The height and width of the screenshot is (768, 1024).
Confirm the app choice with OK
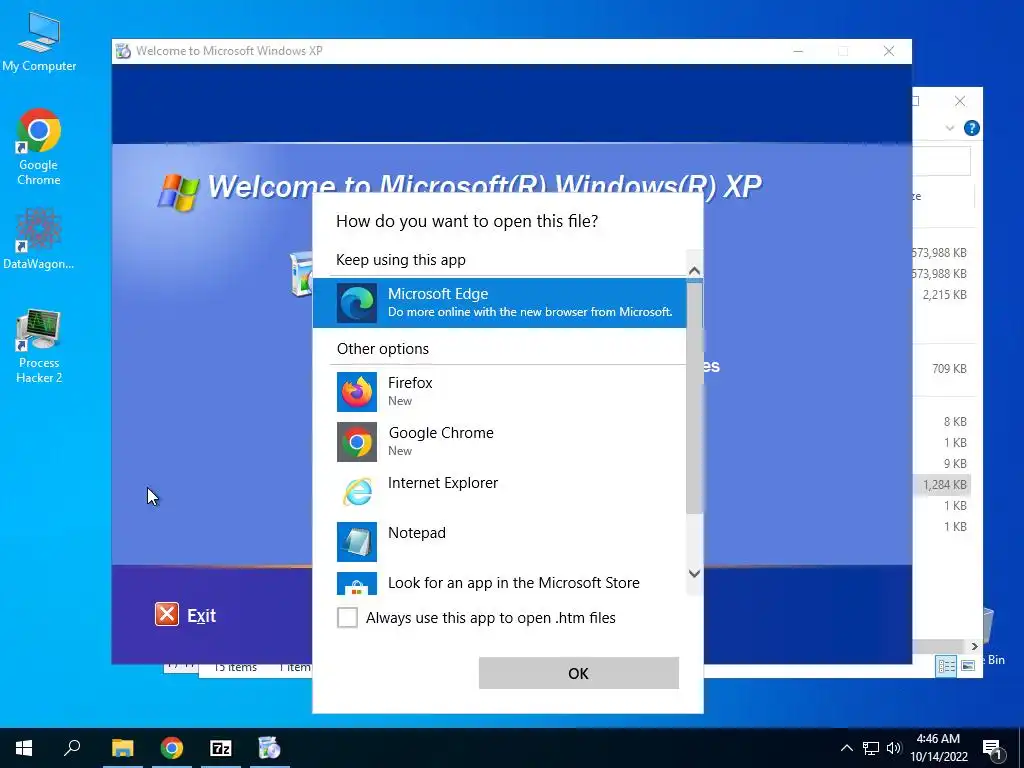point(579,673)
